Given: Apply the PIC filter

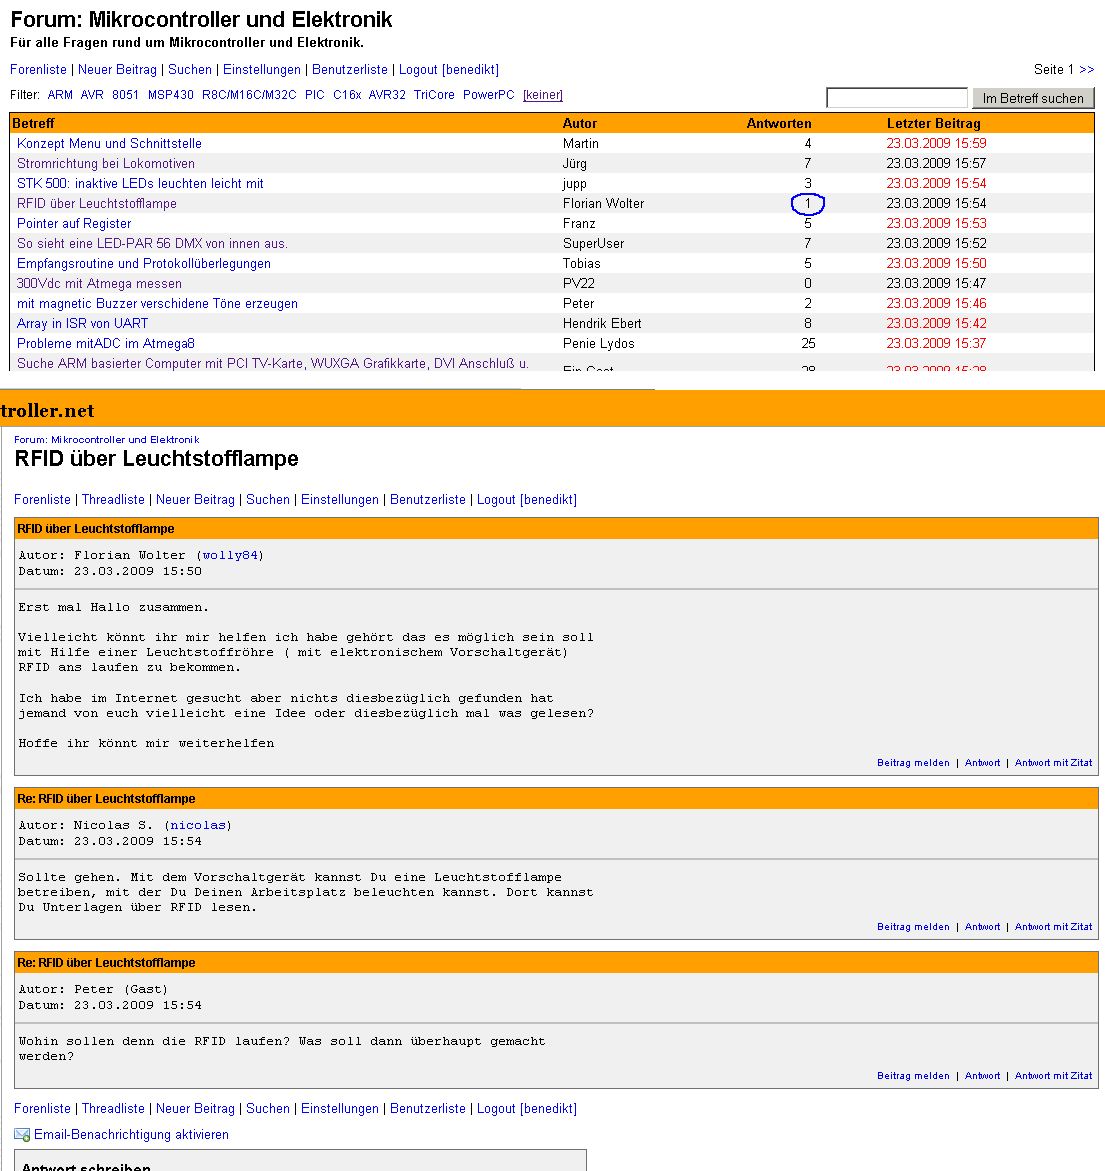Looking at the screenshot, I should coord(314,95).
